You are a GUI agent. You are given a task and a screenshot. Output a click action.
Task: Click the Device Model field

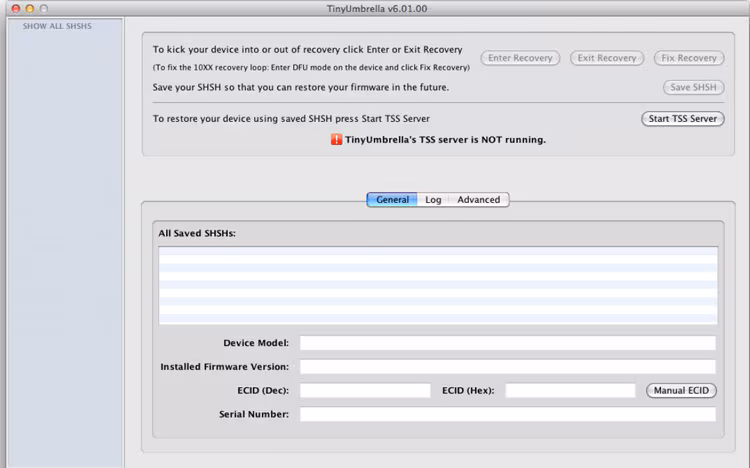point(507,343)
